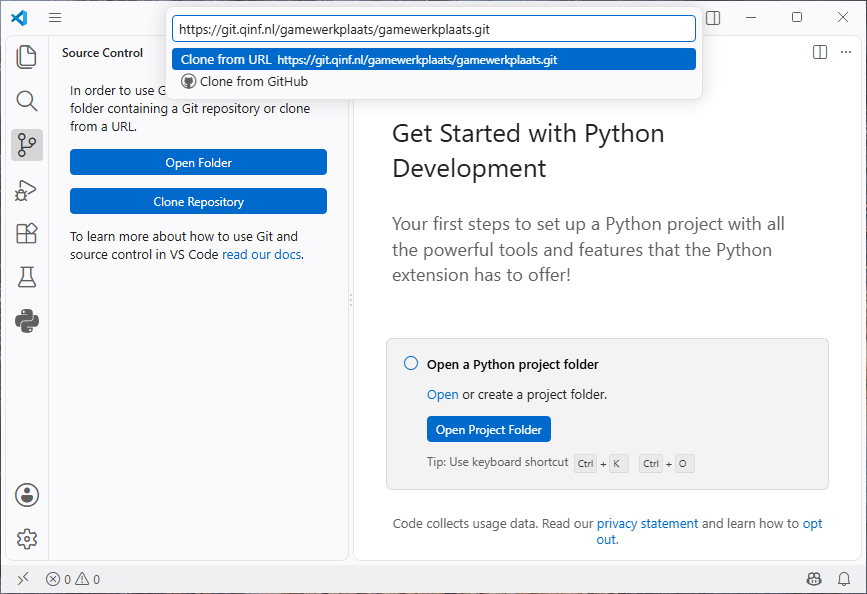867x594 pixels.
Task: Select the Source Control activity bar icon
Action: click(x=27, y=145)
